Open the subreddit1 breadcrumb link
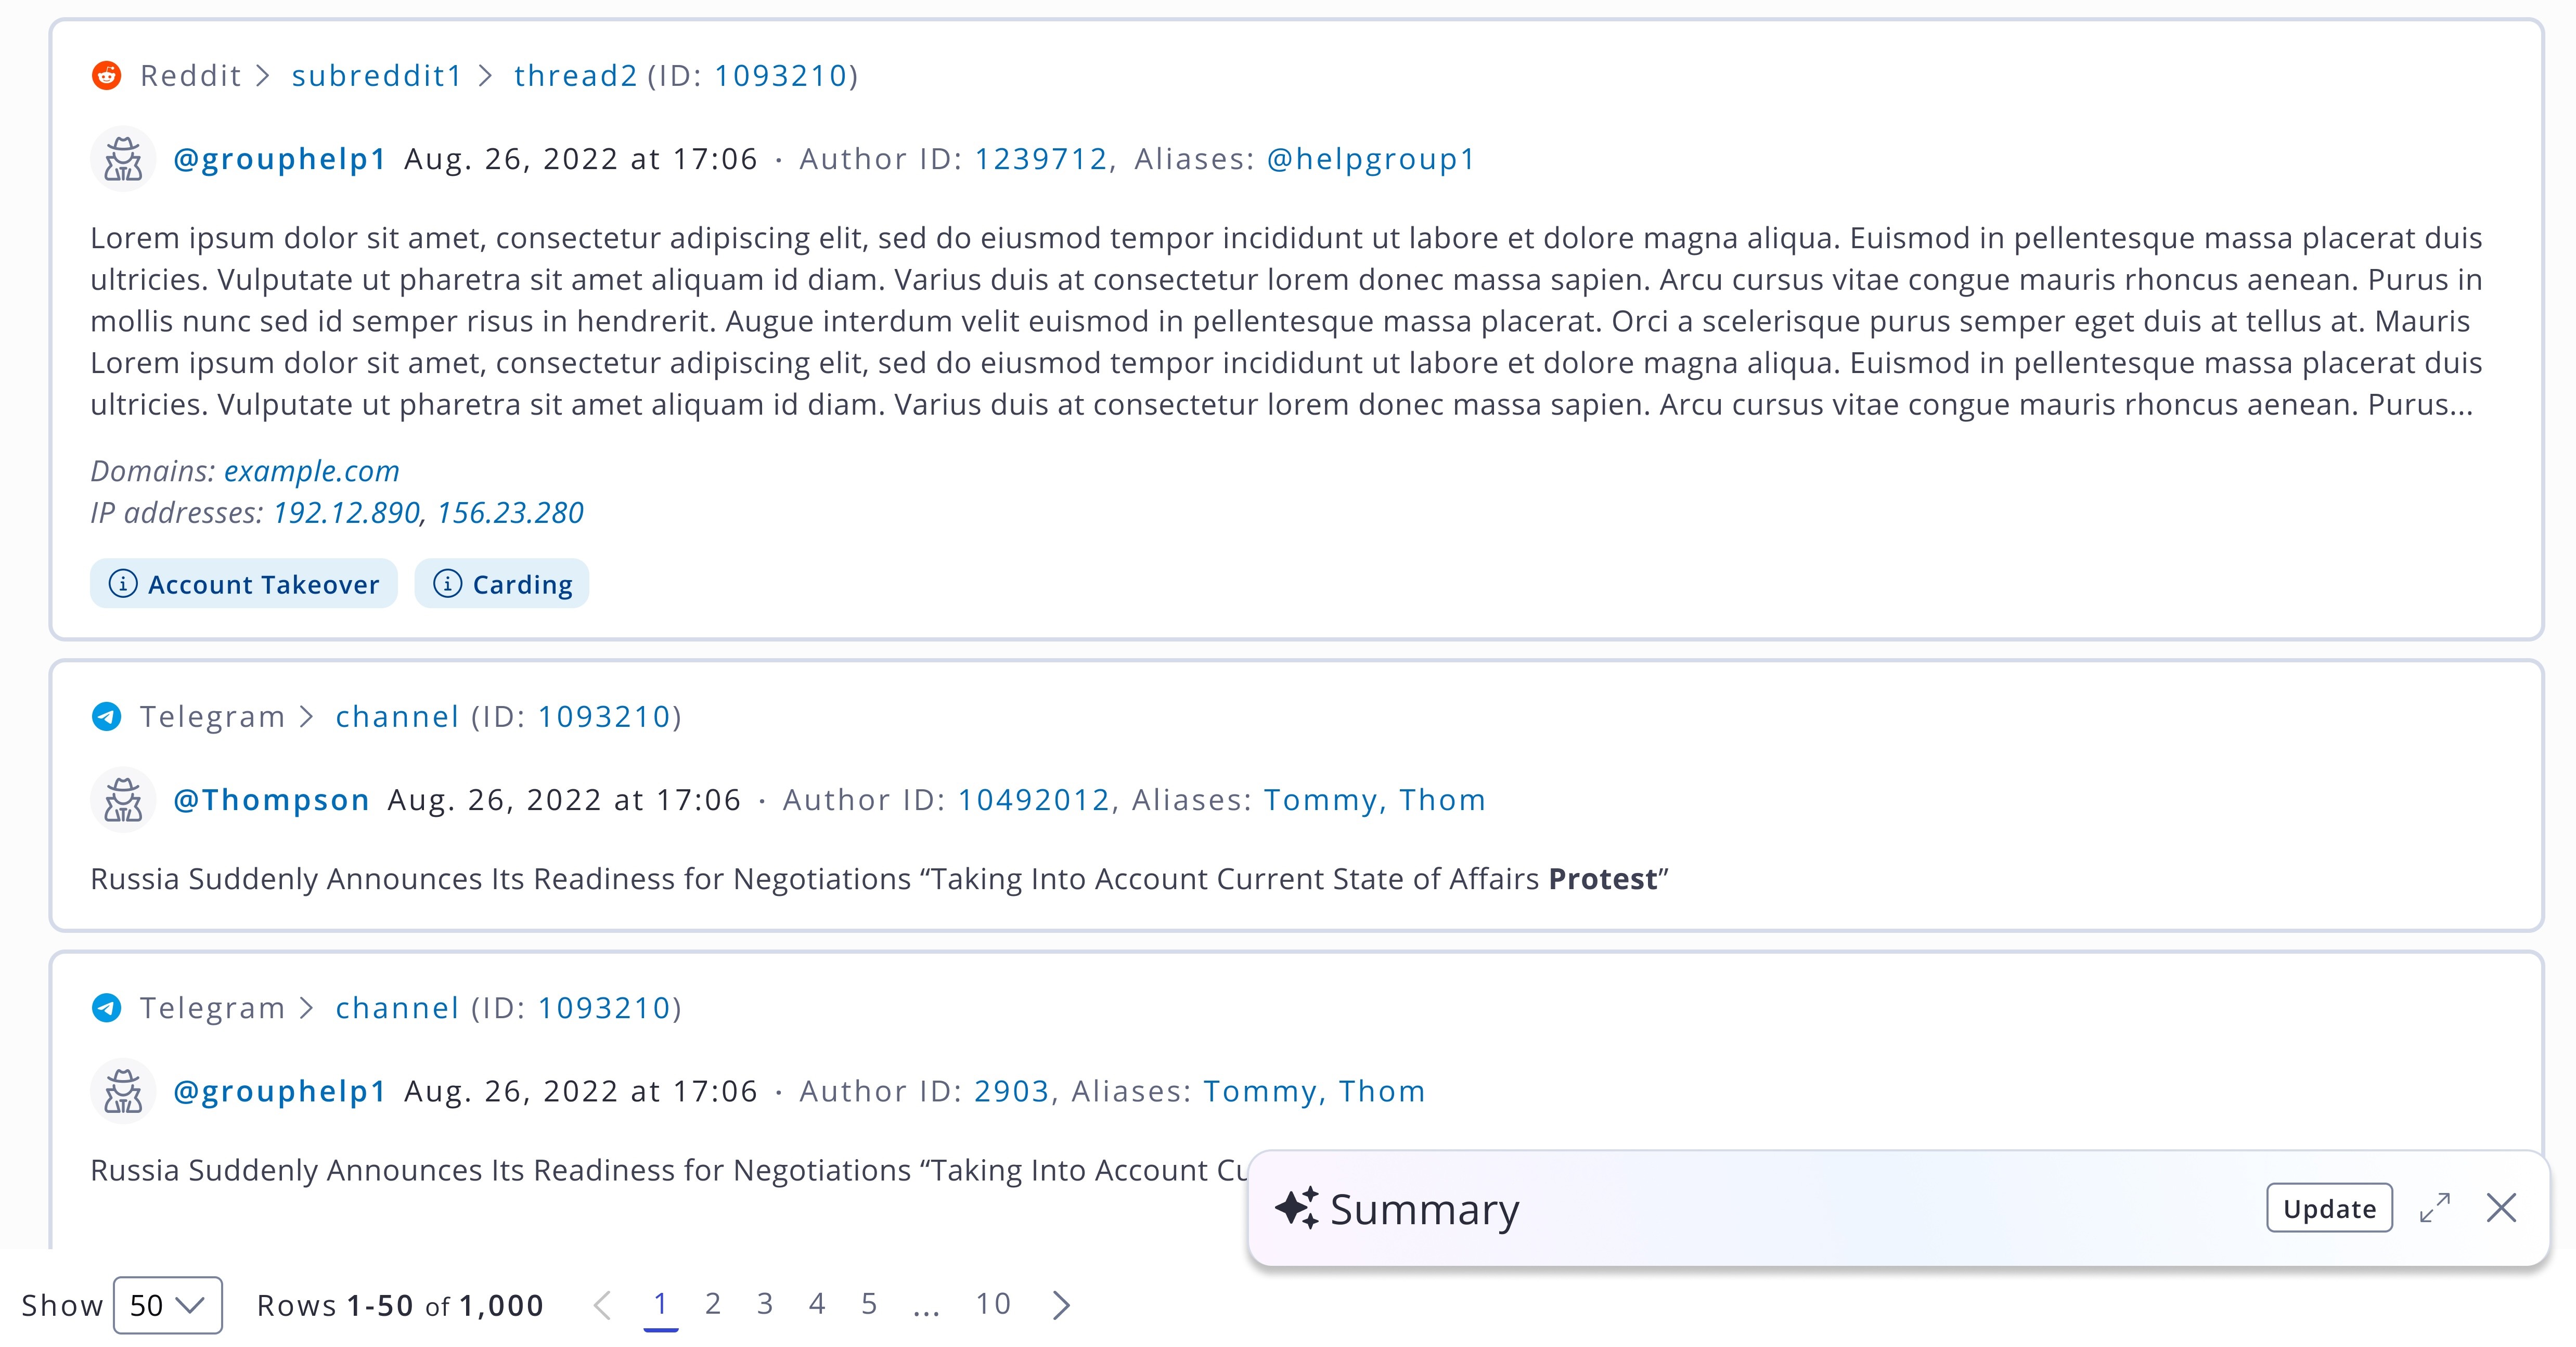 point(377,75)
